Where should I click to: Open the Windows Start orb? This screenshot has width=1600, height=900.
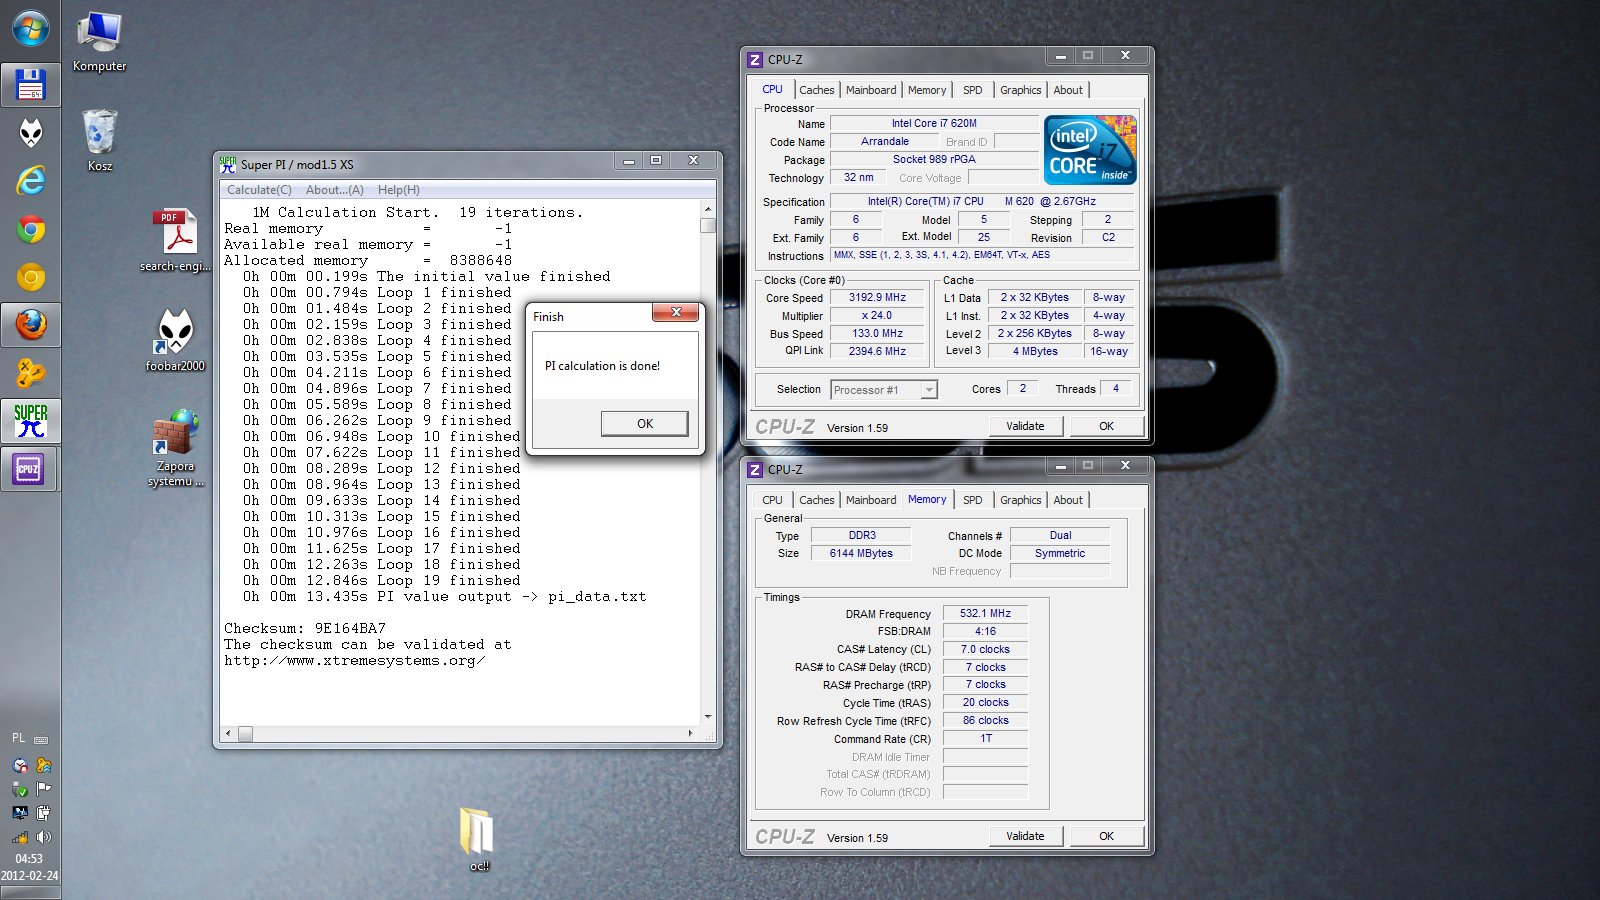30,29
